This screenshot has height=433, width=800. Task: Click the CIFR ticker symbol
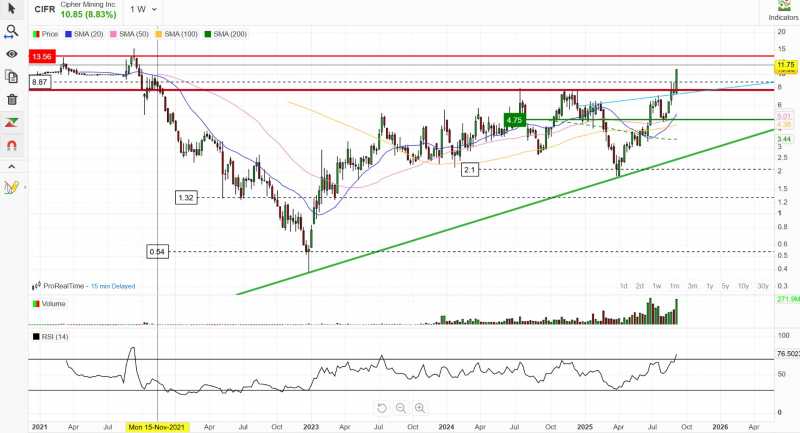tap(45, 8)
